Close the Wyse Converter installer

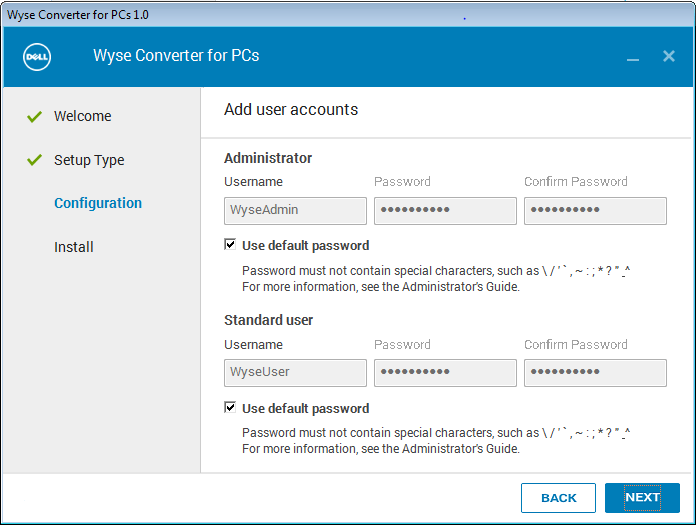(669, 56)
